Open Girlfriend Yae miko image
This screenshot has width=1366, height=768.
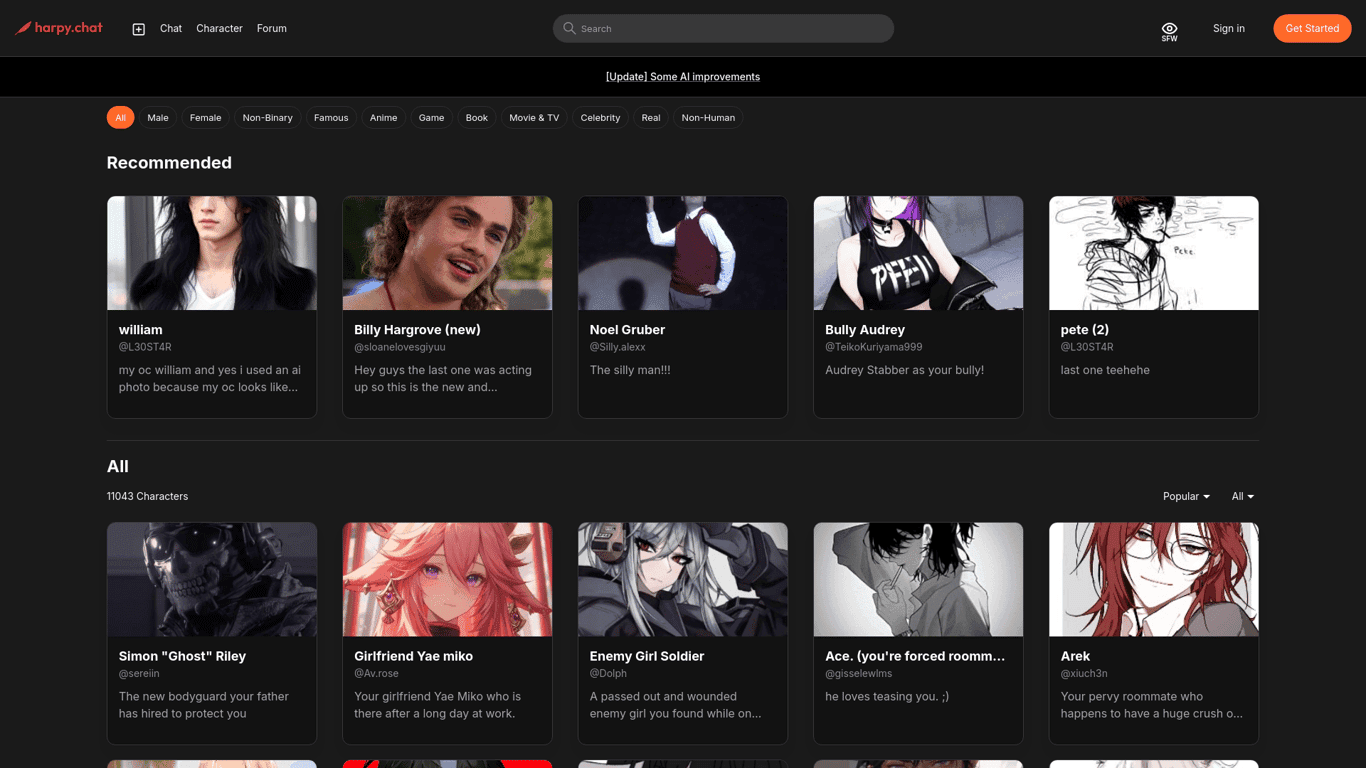[447, 579]
